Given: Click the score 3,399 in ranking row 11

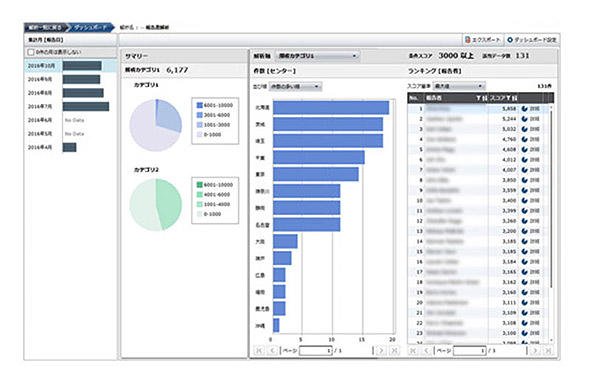Looking at the screenshot, I should point(509,211).
